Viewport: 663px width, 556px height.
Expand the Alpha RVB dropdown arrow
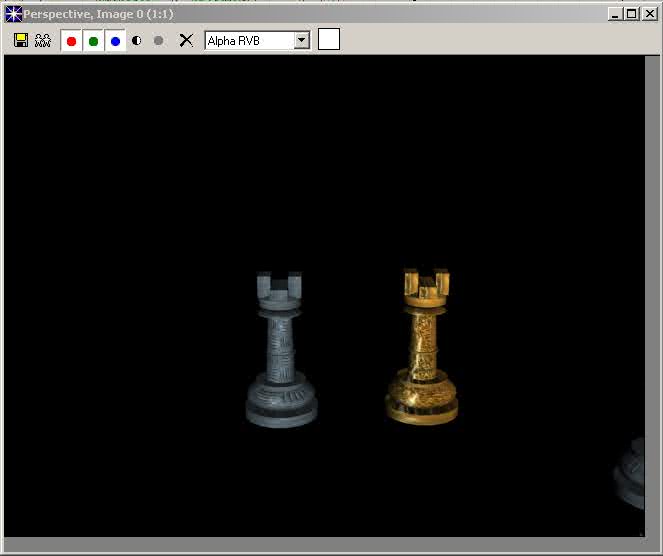tap(301, 40)
